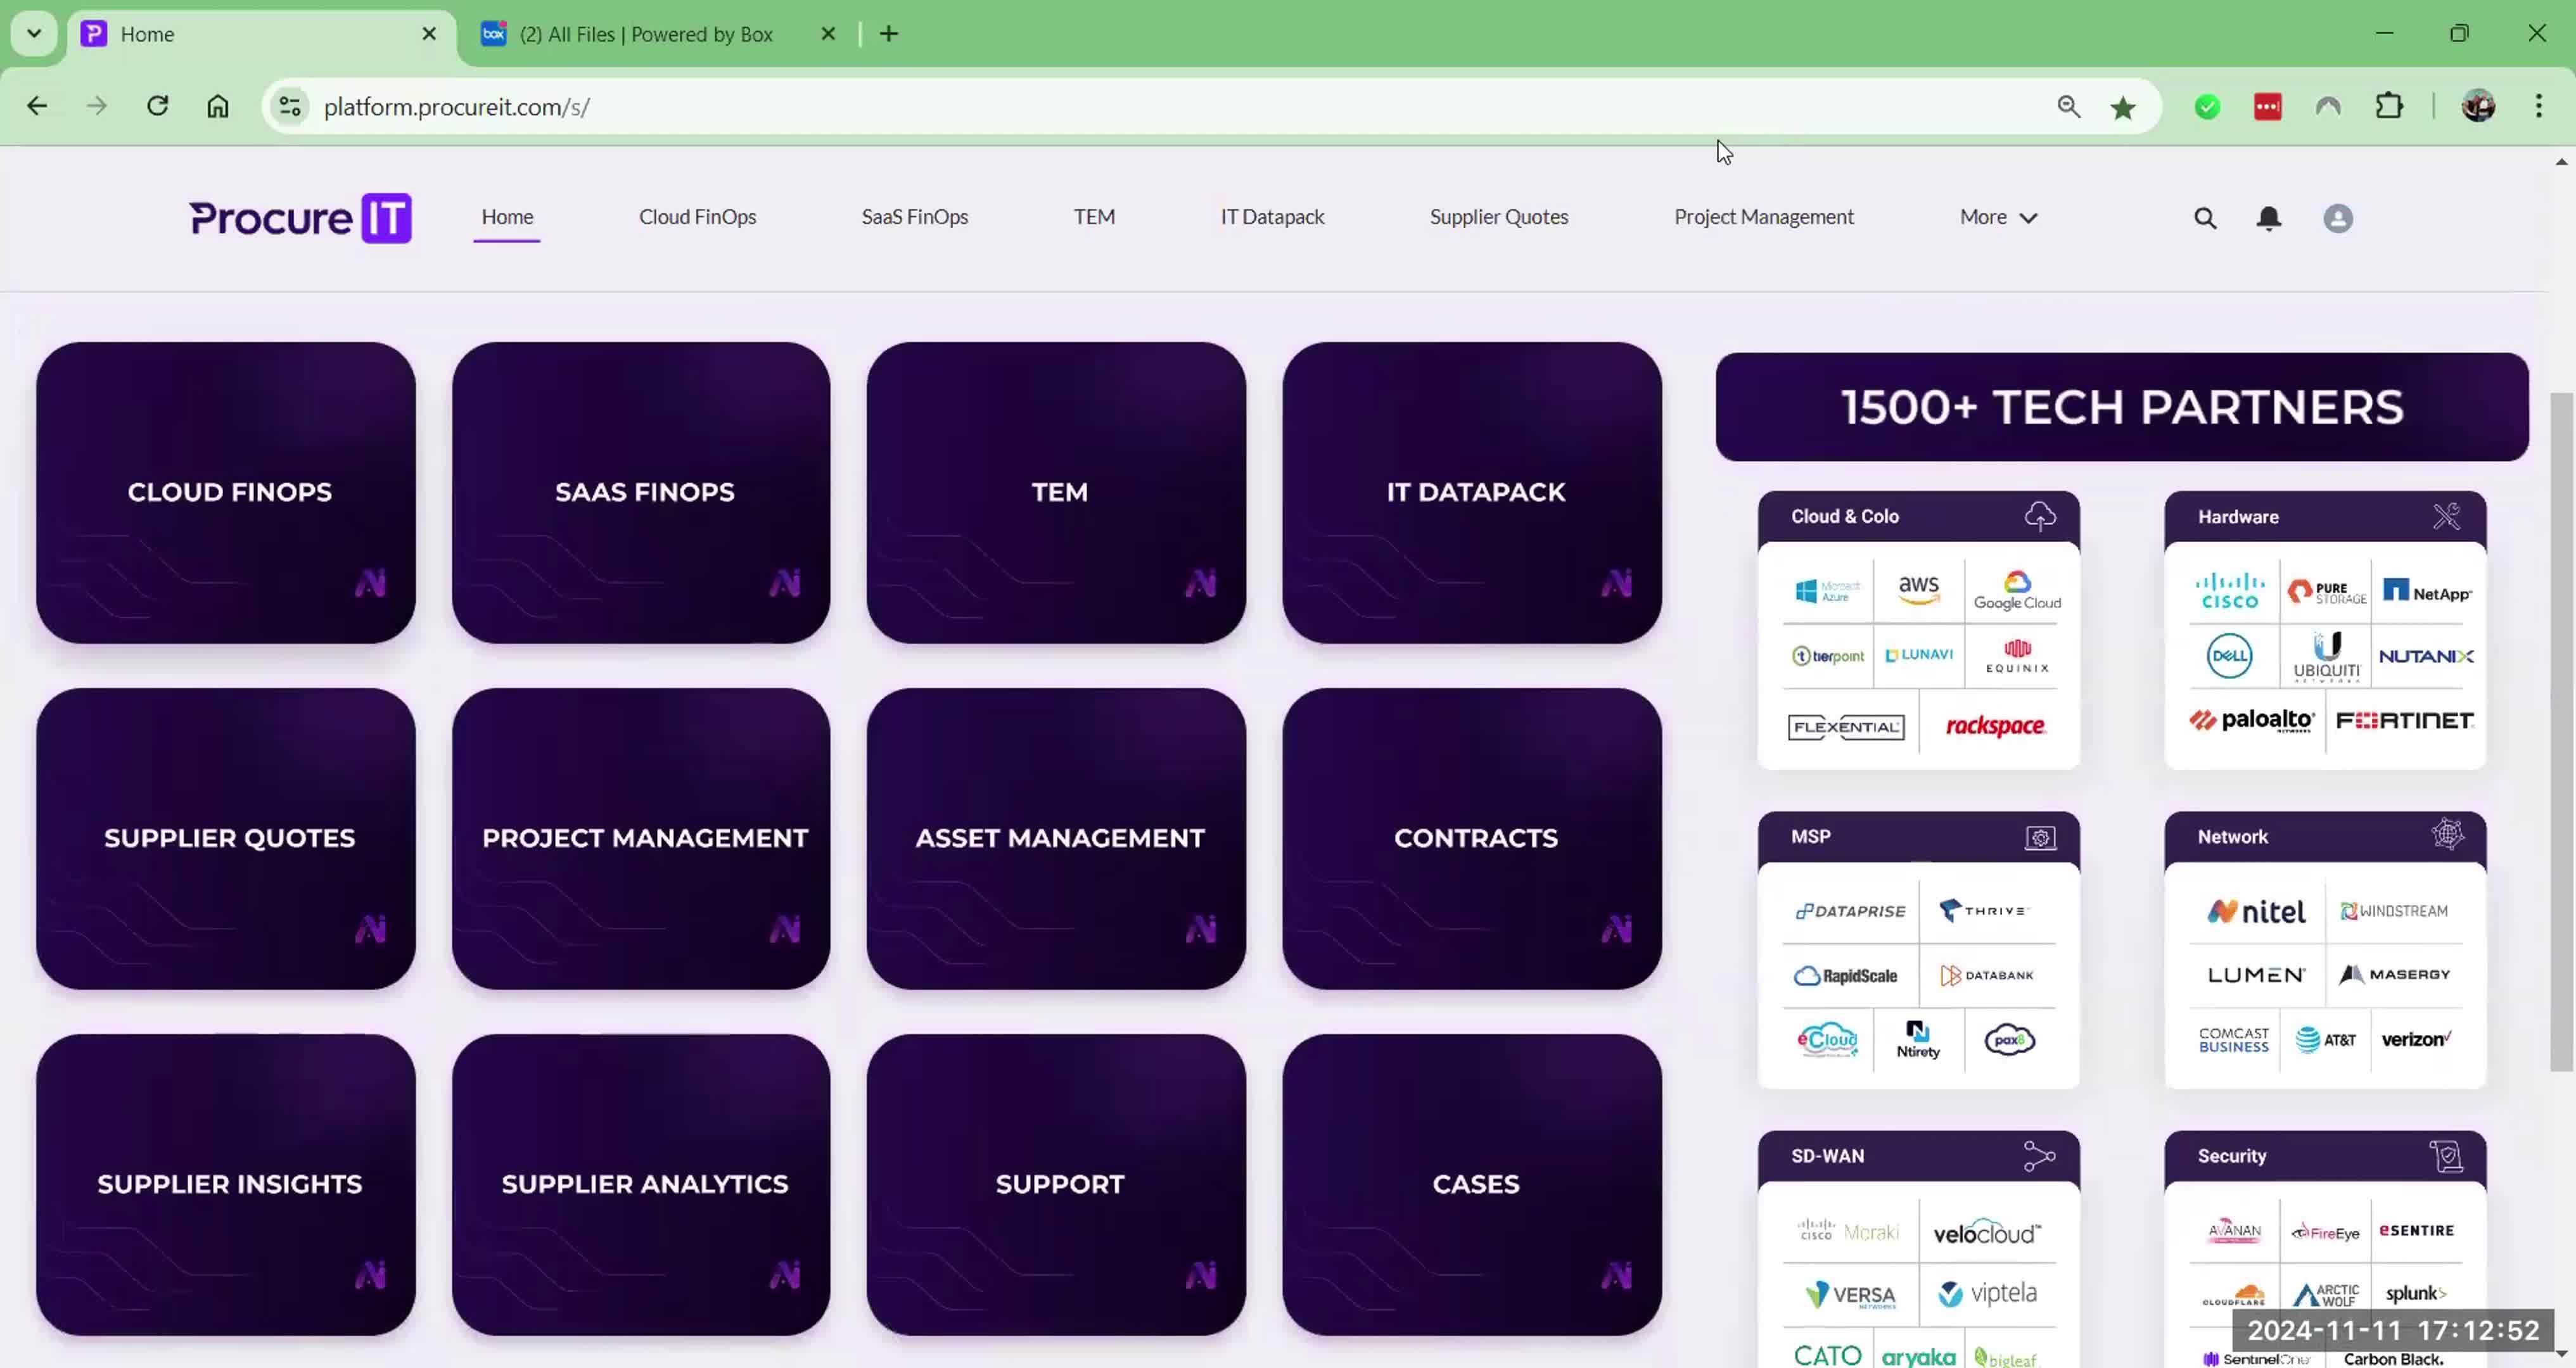The width and height of the screenshot is (2576, 1368).
Task: Open the SUPPLIER ANALYTICS tile
Action: point(641,1184)
